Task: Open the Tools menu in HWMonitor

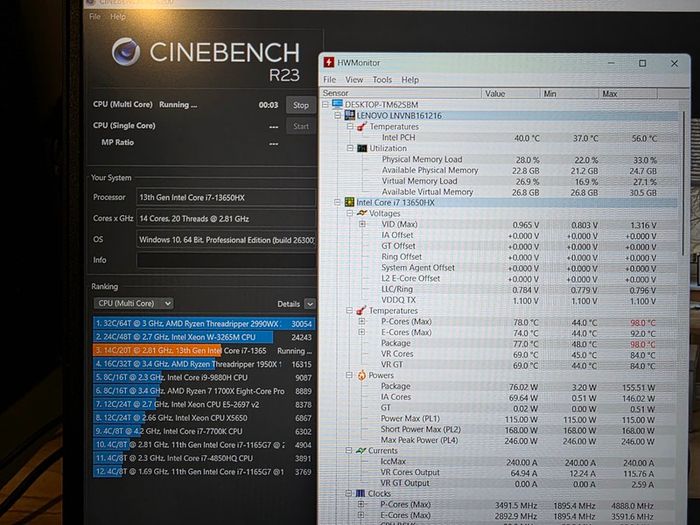Action: tap(382, 79)
